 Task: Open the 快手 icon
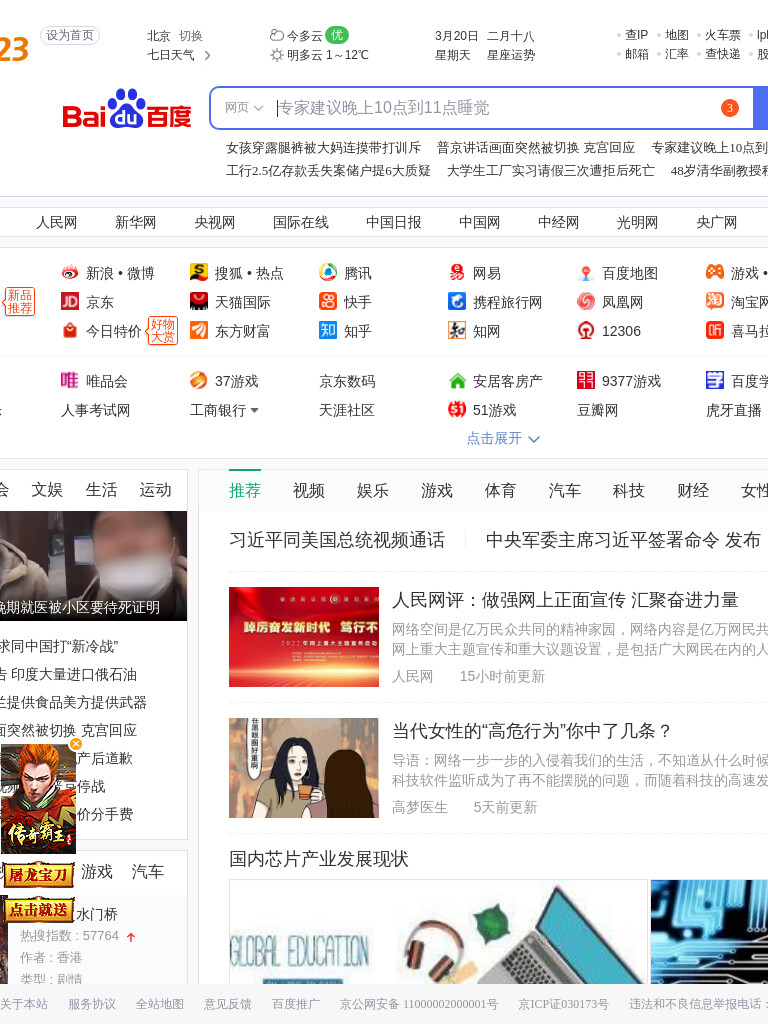point(328,301)
